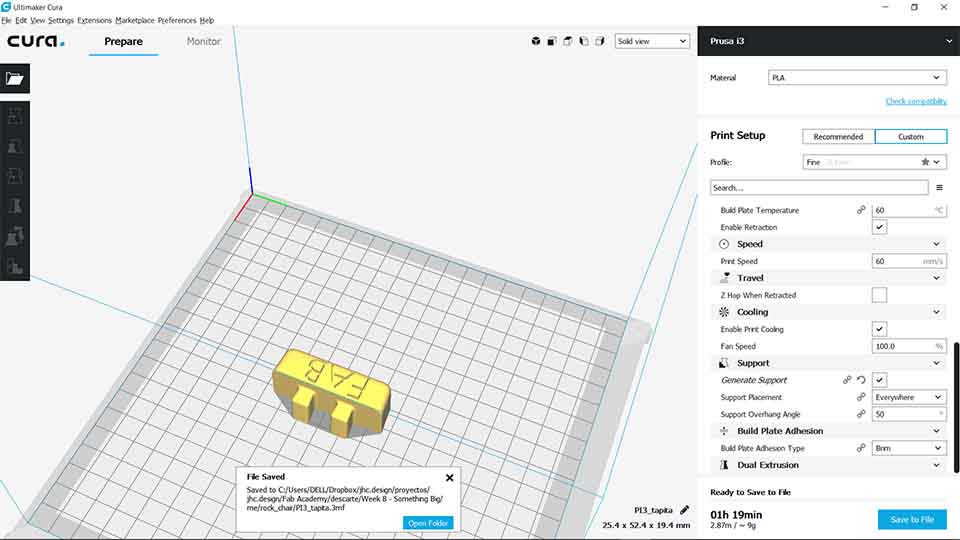The image size is (960, 540).
Task: Collapse the Build Plate Adhesion section
Action: click(828, 431)
